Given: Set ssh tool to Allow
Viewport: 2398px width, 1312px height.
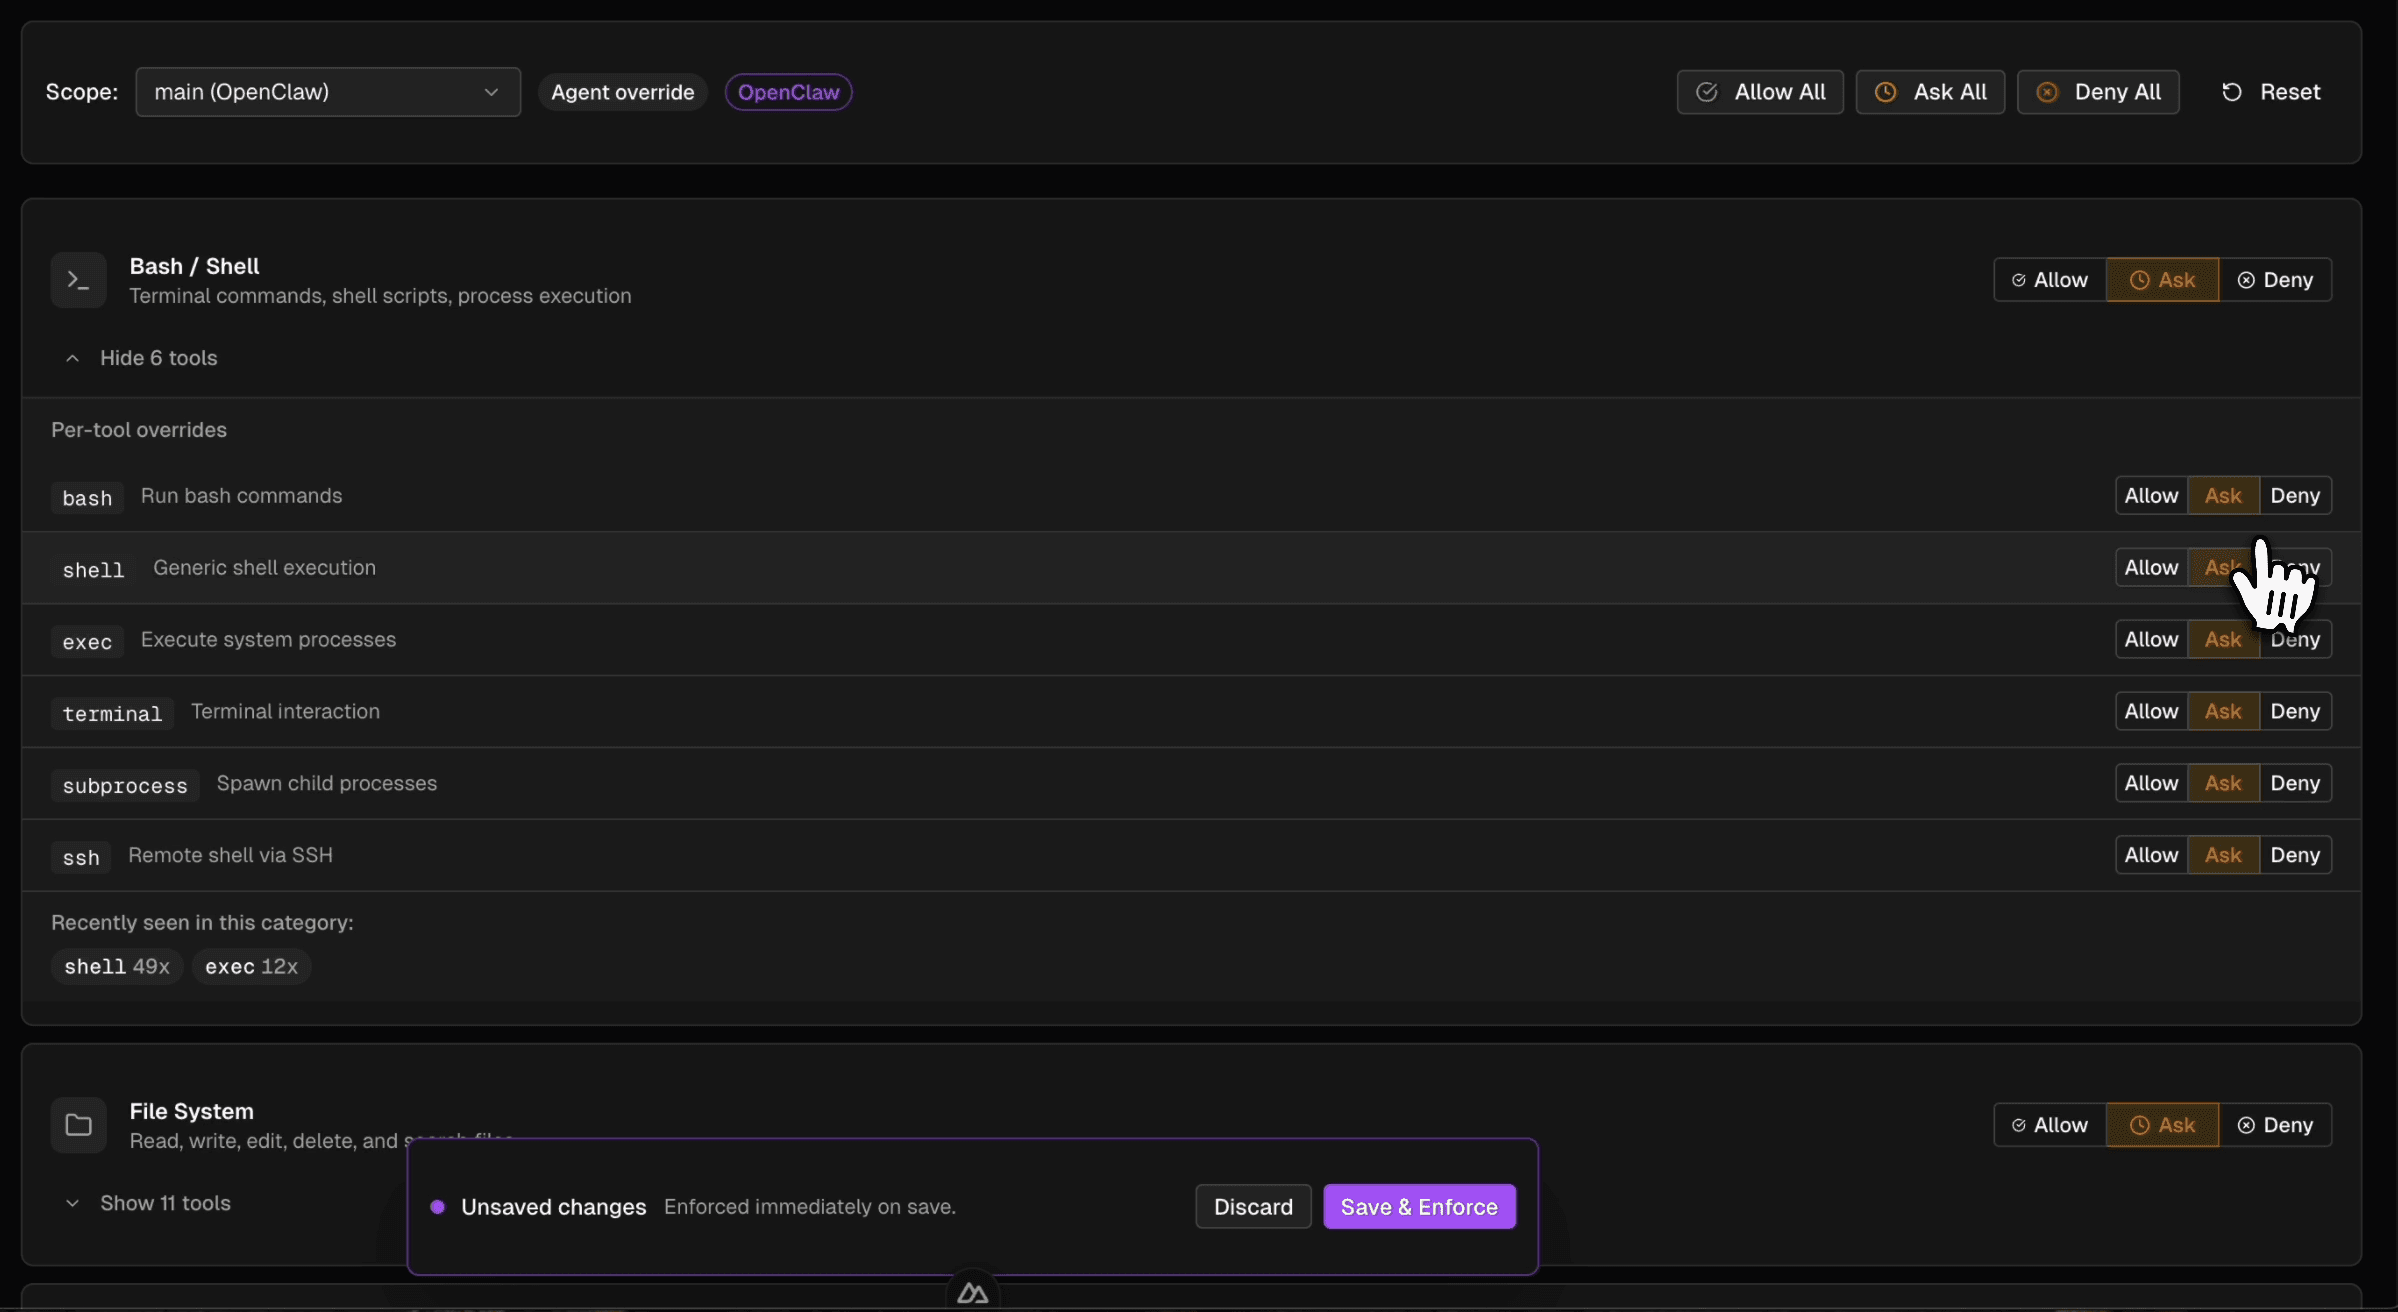Looking at the screenshot, I should [2151, 856].
